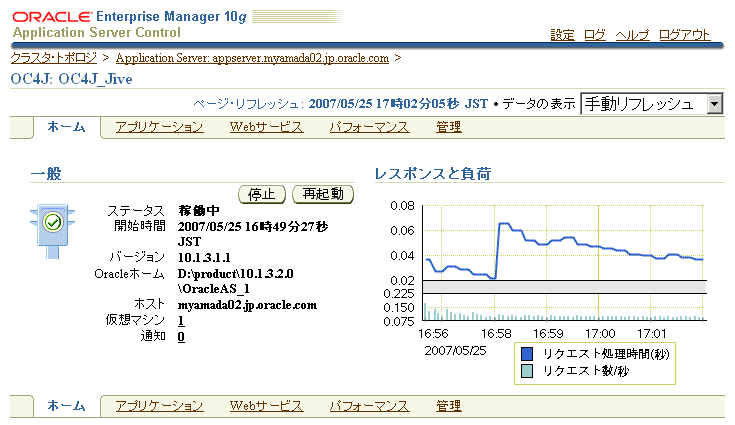Click the Oracle home path D:\product\10.1.3.2.0
Viewport: 735px width, 425px height.
click(235, 274)
